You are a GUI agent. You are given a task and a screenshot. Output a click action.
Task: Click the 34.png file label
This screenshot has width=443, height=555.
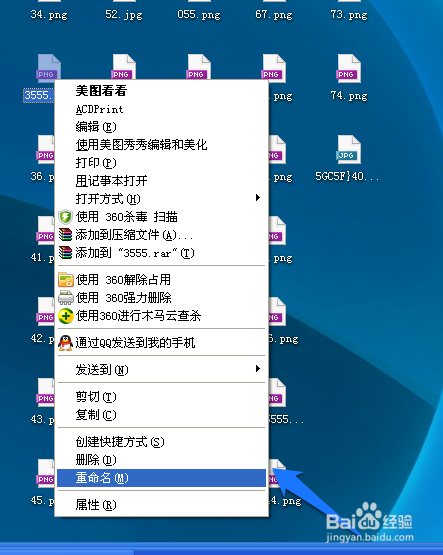click(49, 15)
